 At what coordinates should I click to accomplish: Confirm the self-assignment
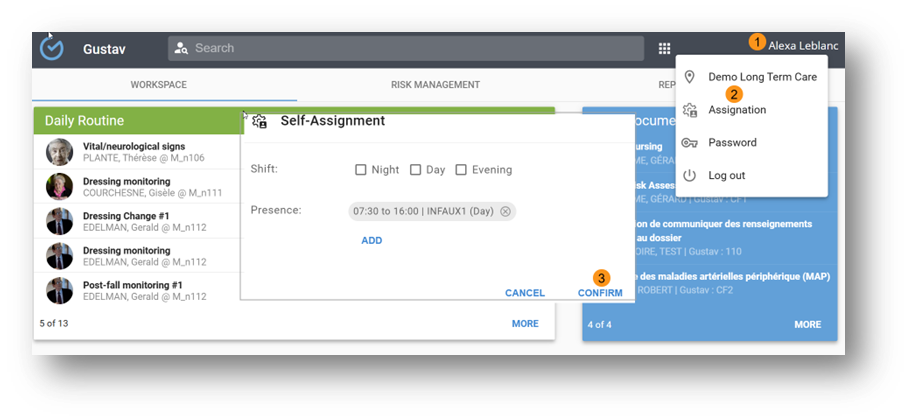(x=600, y=293)
